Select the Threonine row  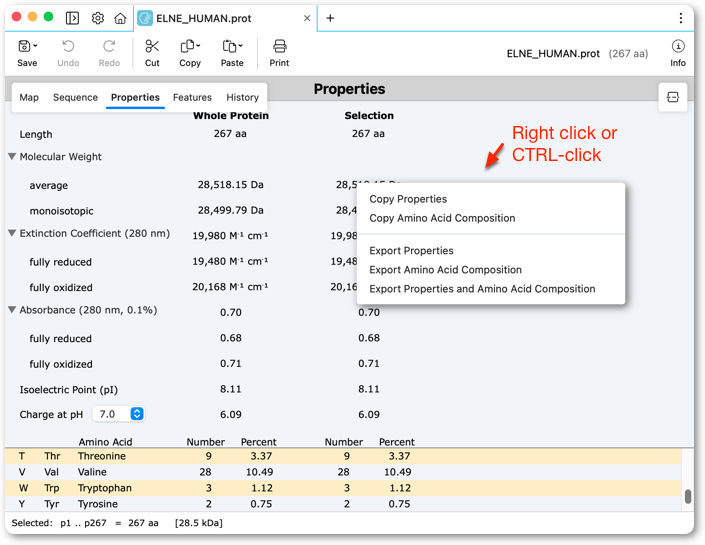point(344,456)
